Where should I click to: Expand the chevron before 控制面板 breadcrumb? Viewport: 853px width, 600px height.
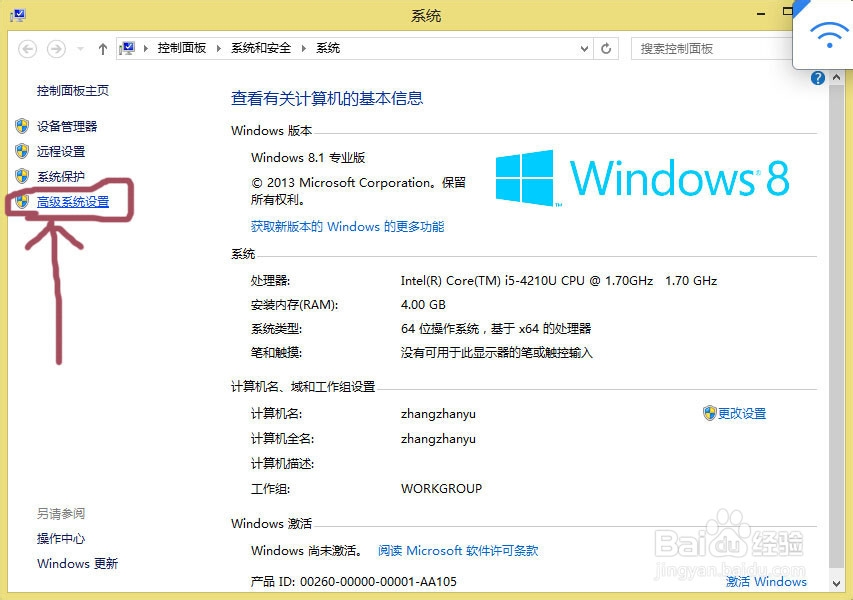[x=146, y=48]
